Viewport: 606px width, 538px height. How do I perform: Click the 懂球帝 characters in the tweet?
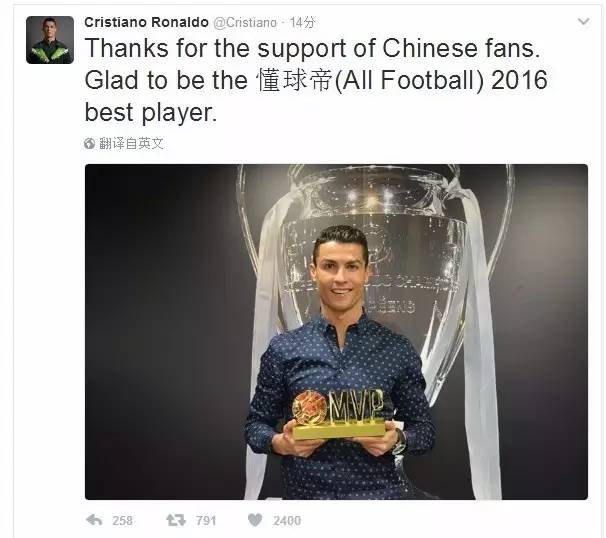pyautogui.click(x=294, y=80)
